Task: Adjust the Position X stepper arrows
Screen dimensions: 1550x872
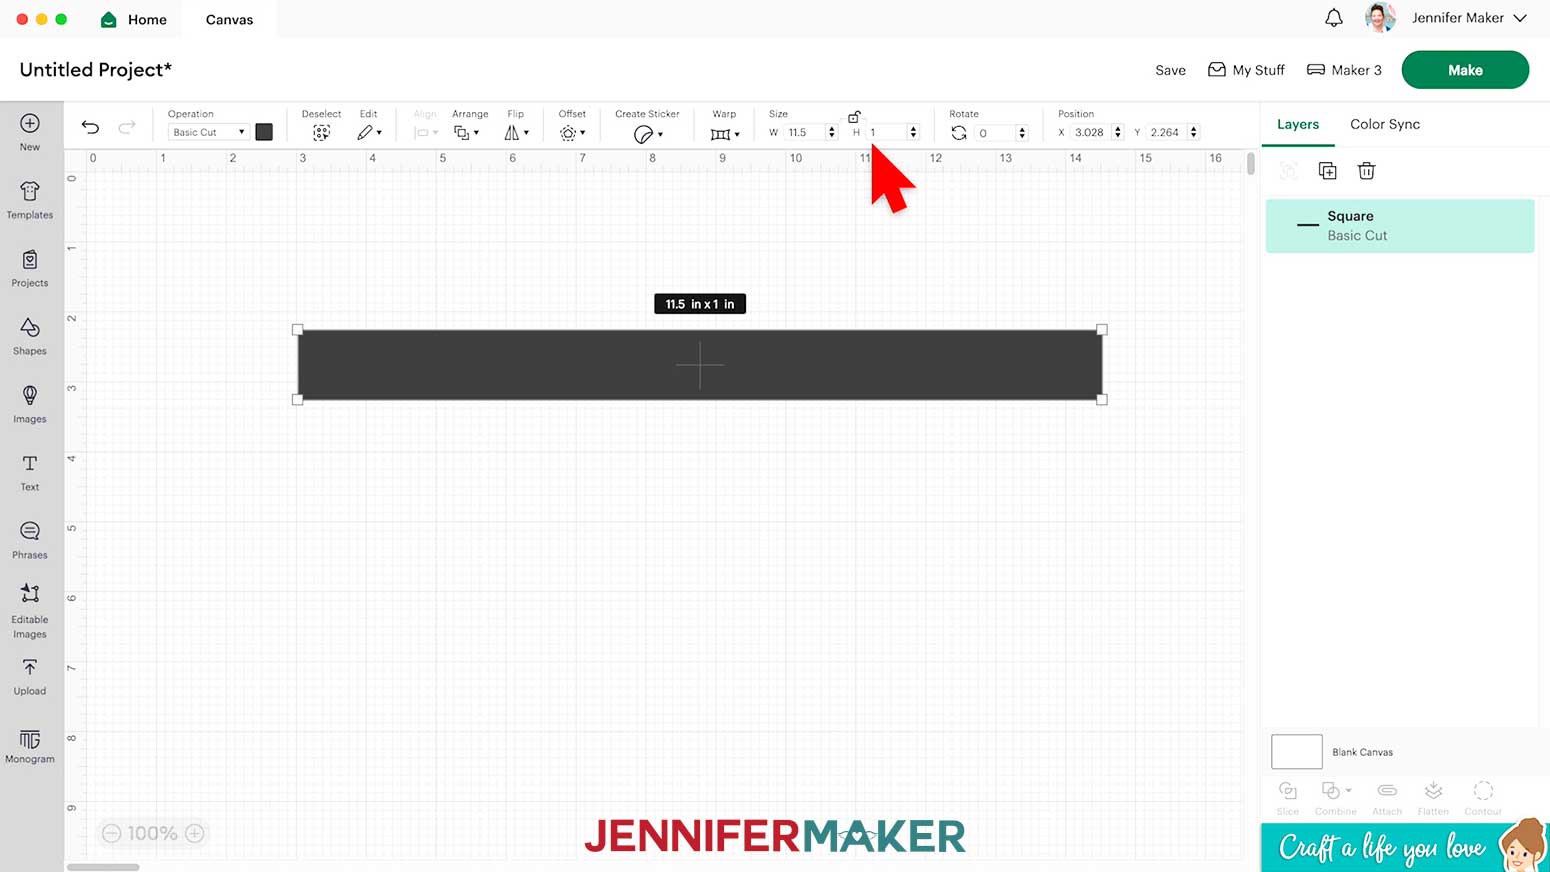Action: pyautogui.click(x=1118, y=132)
